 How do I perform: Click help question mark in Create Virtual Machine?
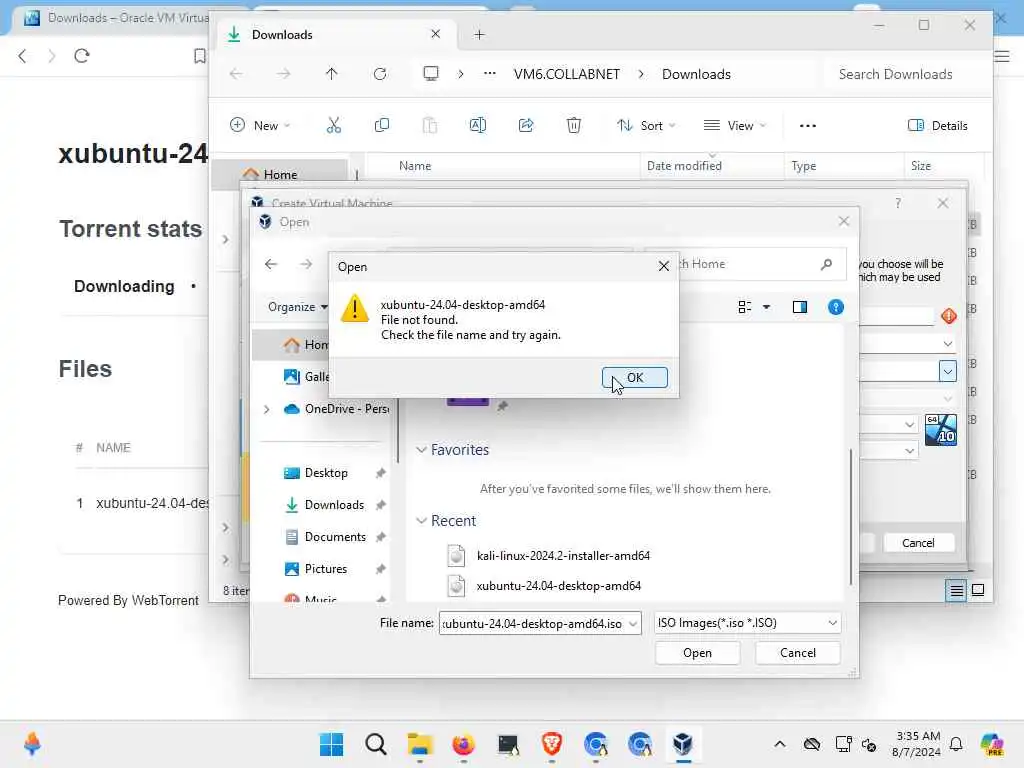point(898,203)
